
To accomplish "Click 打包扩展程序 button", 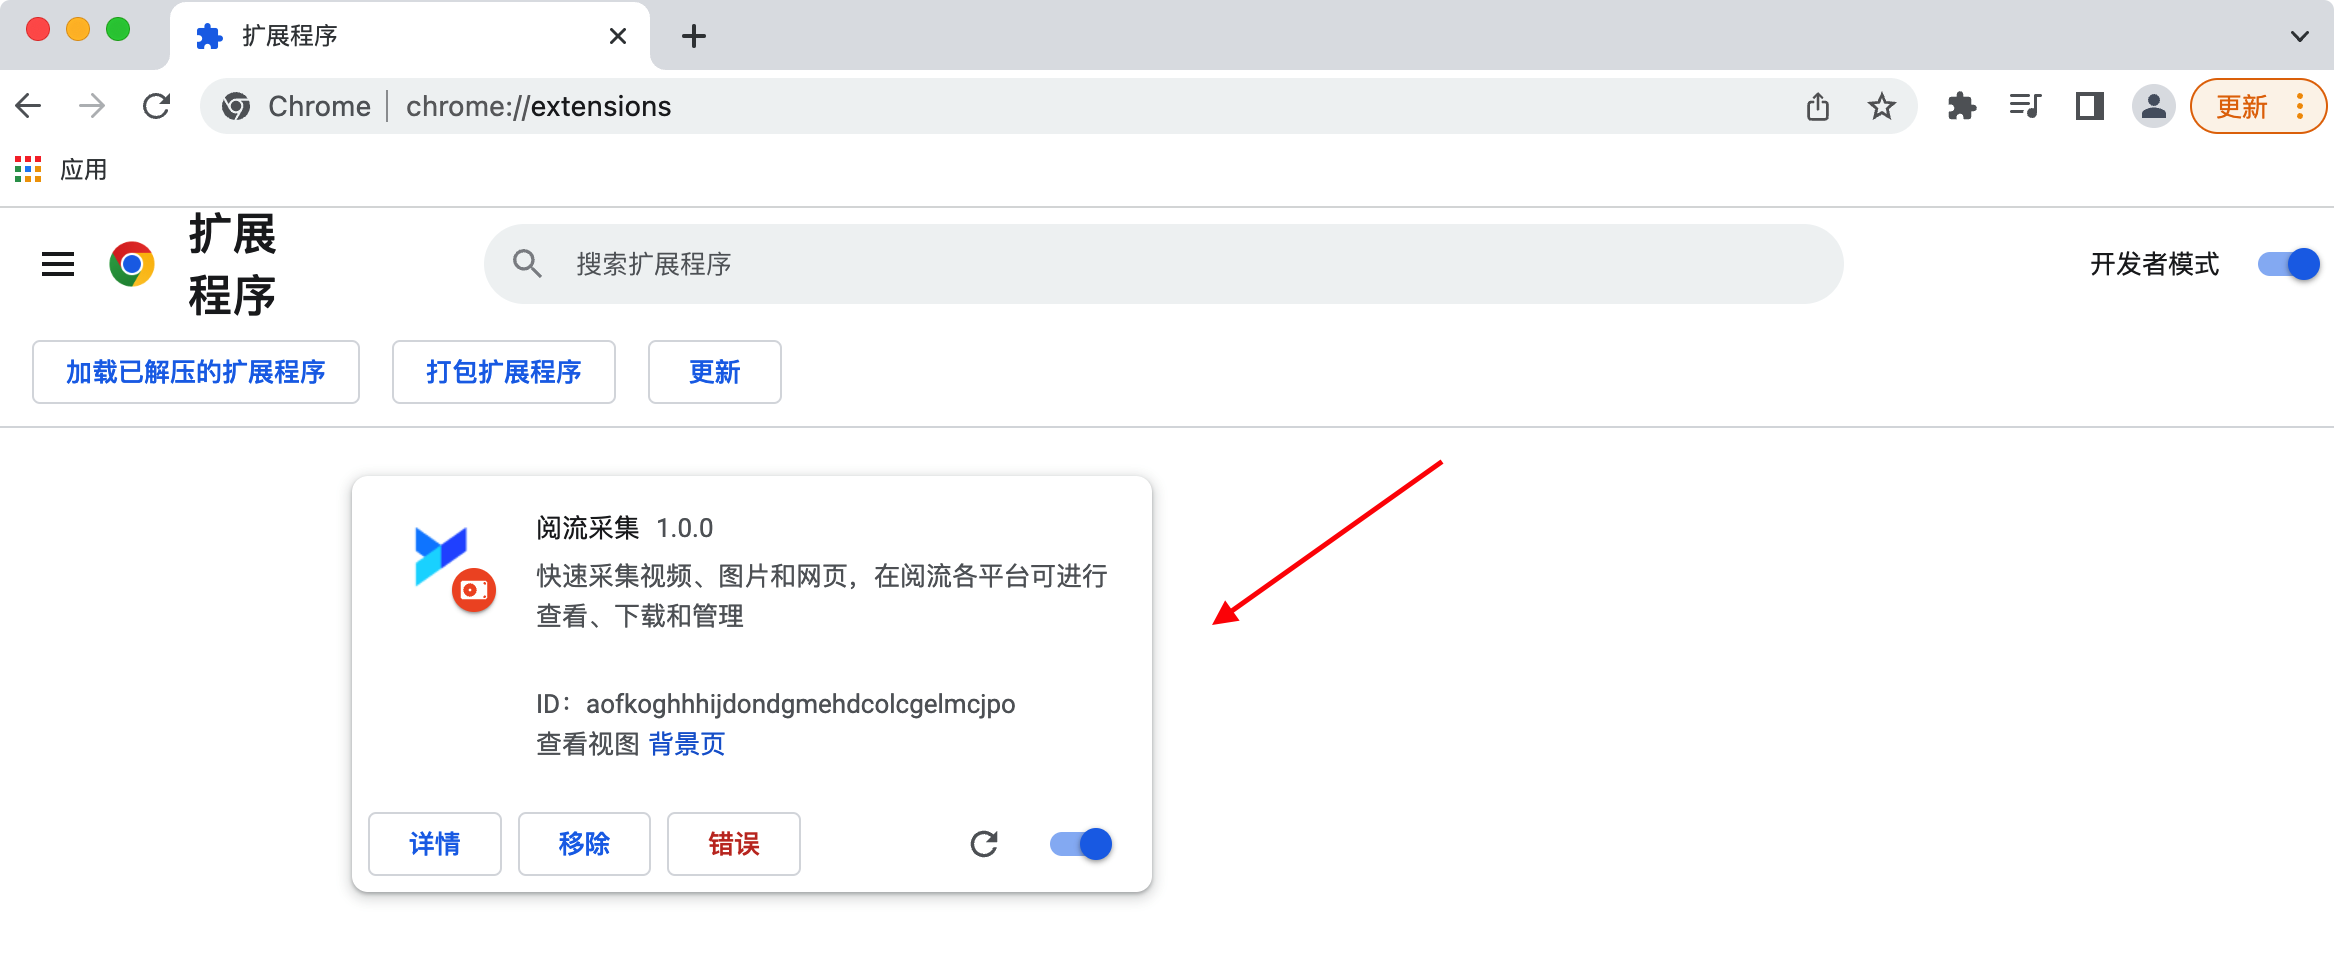I will (x=504, y=372).
